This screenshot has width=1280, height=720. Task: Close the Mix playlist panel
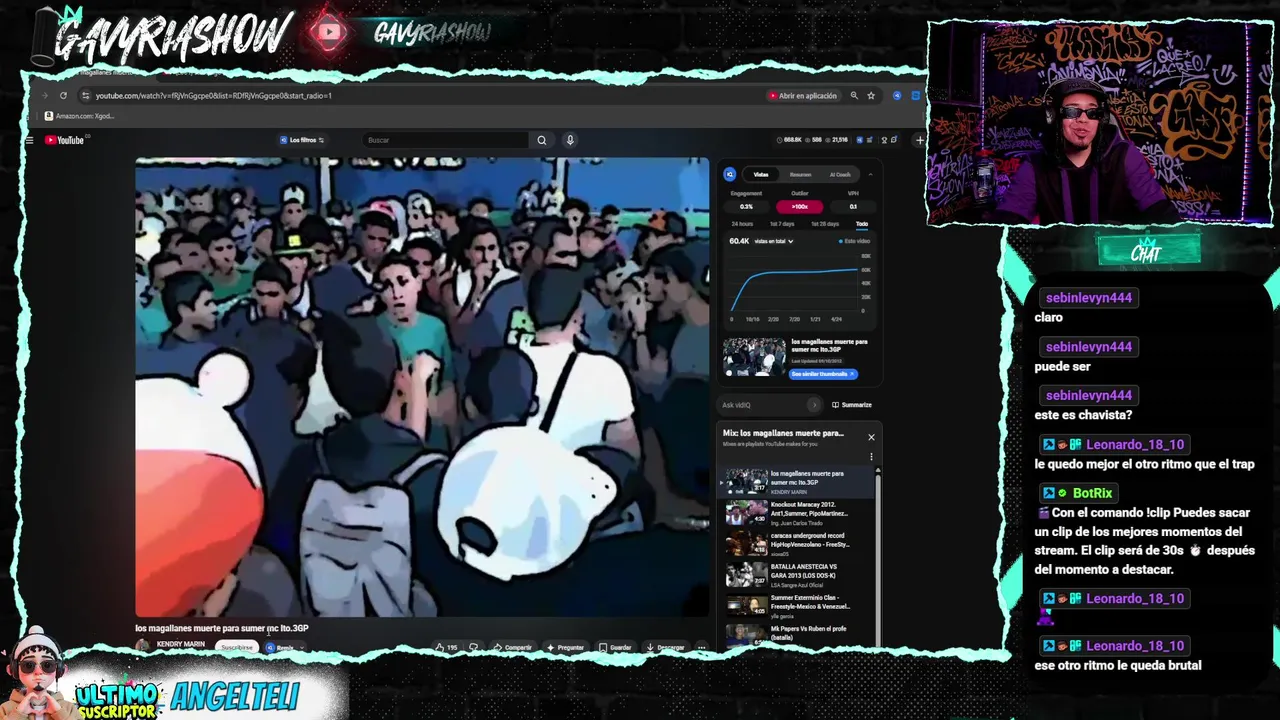tap(871, 437)
